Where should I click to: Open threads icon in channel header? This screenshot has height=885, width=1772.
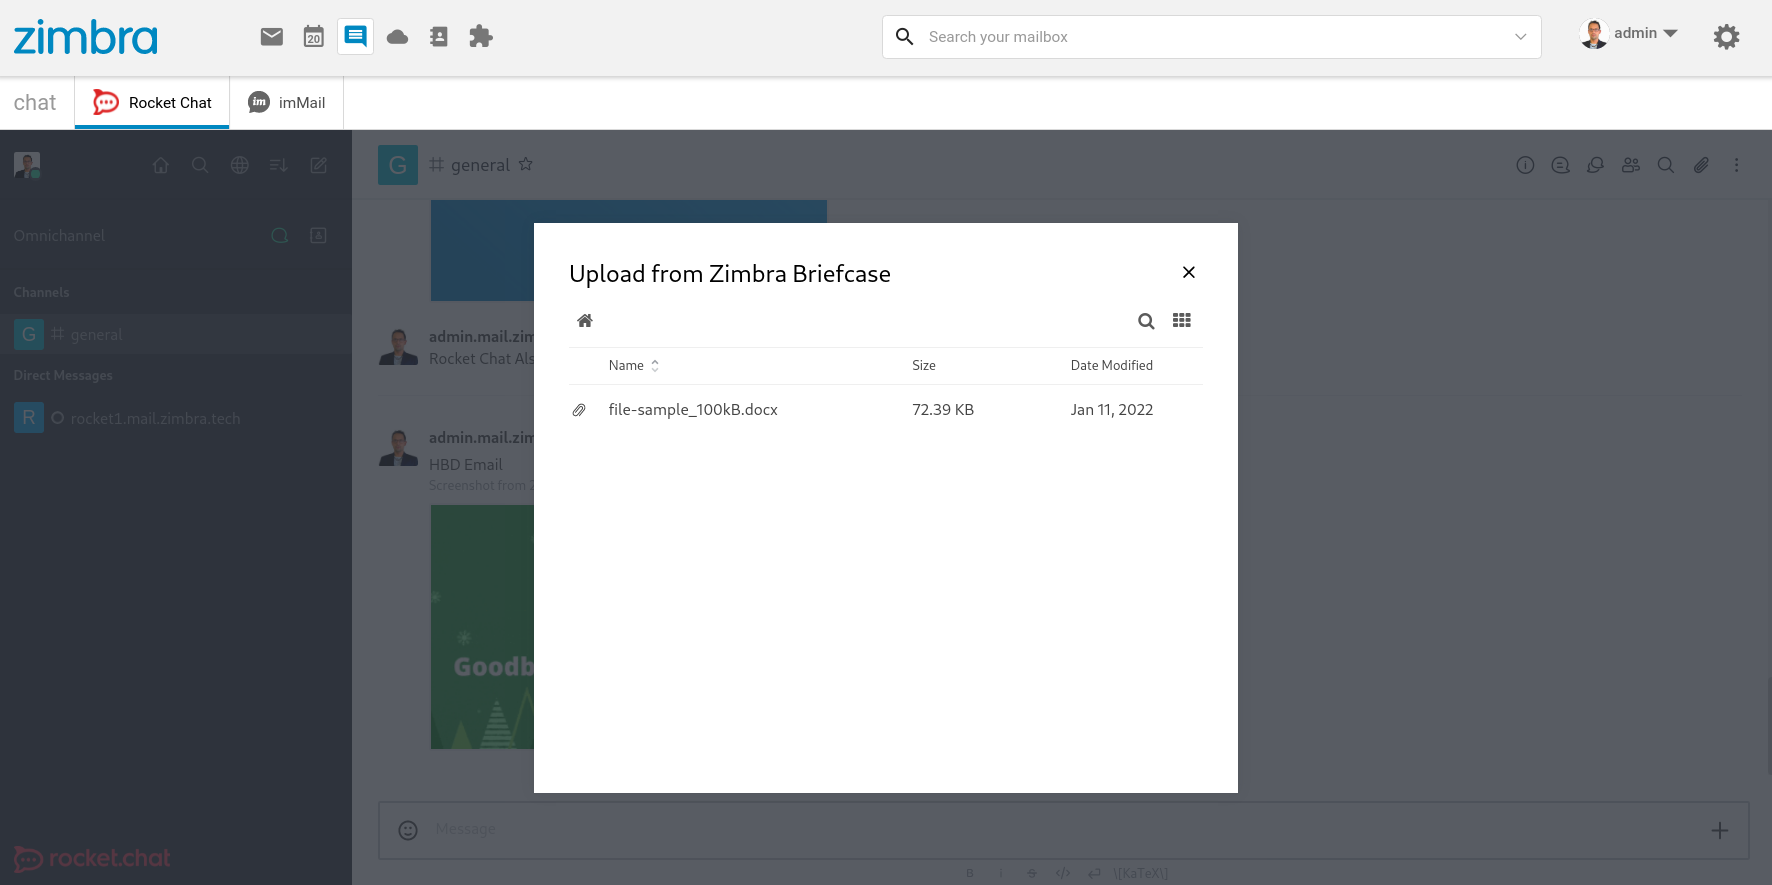pyautogui.click(x=1560, y=165)
